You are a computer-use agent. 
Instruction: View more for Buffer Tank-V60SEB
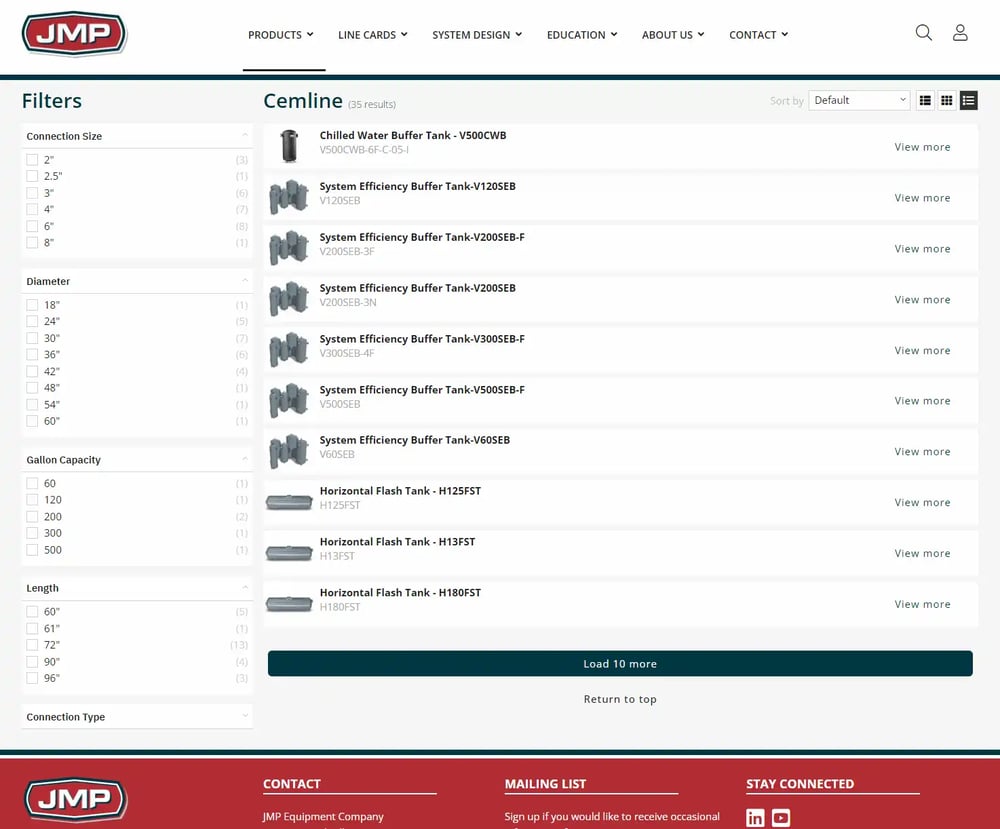coord(922,451)
